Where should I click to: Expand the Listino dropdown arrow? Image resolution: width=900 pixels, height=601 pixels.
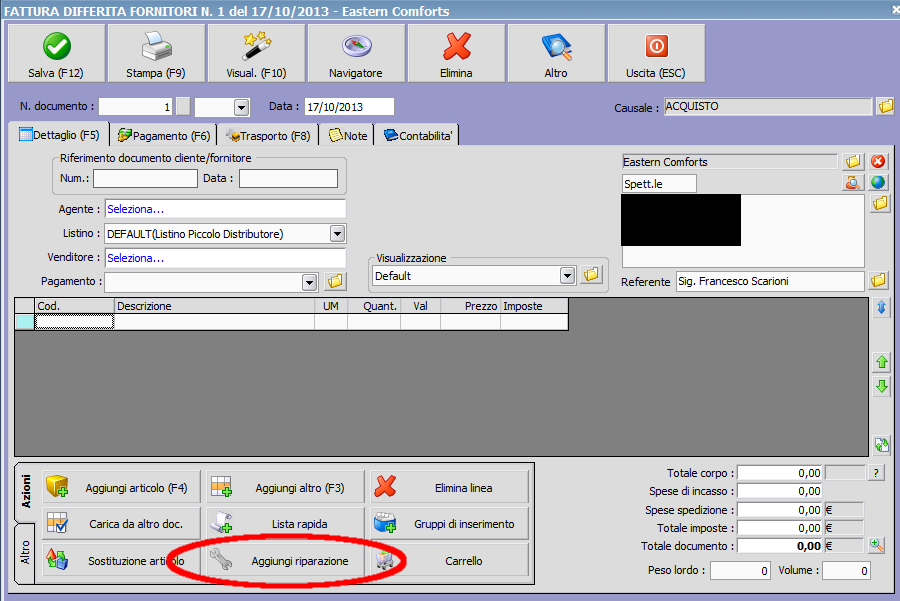[x=338, y=234]
